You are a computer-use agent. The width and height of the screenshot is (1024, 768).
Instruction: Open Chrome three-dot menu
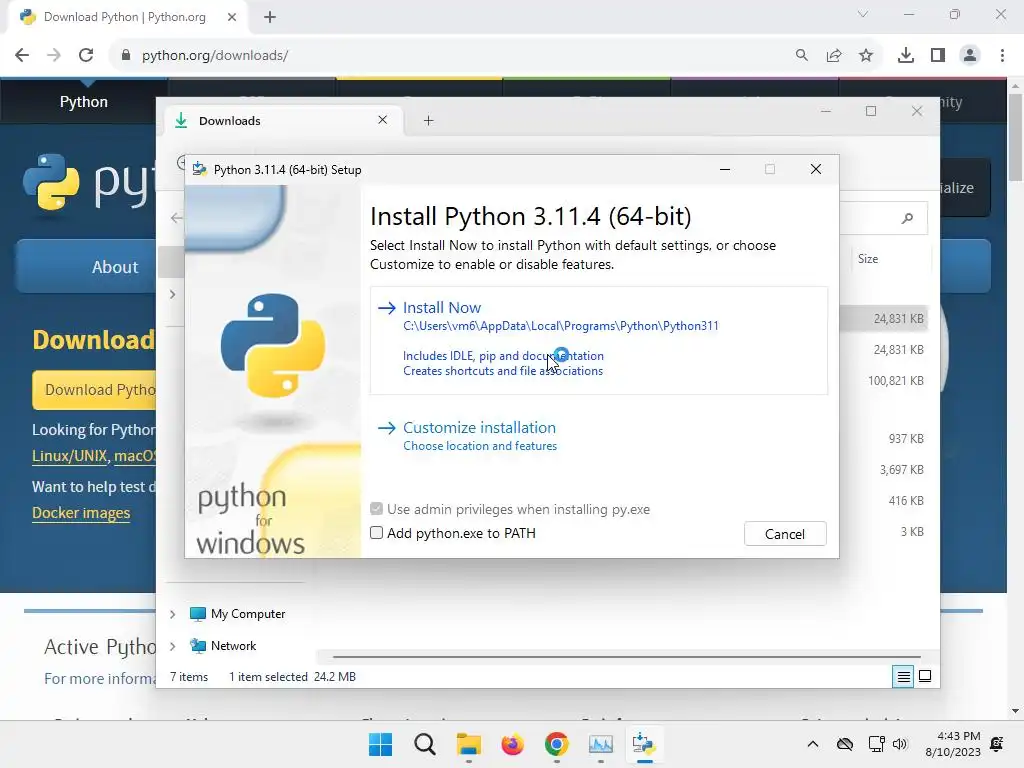point(1002,56)
